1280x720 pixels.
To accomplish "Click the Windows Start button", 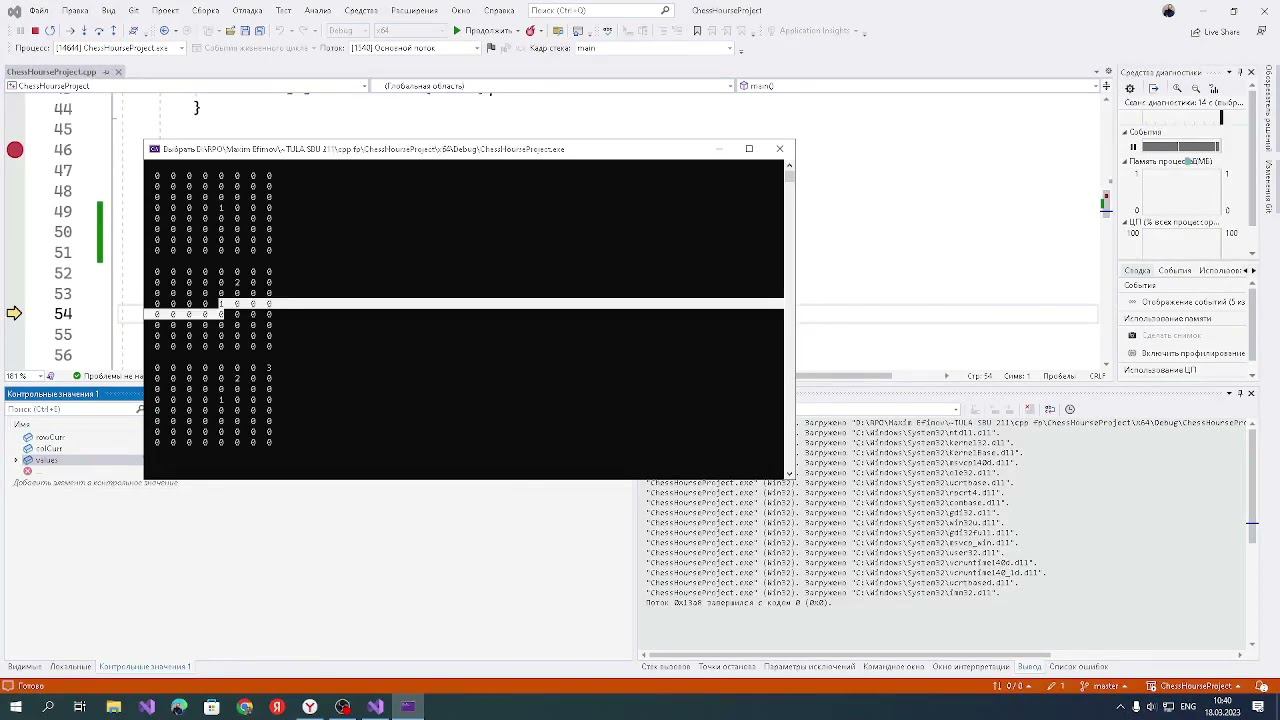I will pos(15,707).
